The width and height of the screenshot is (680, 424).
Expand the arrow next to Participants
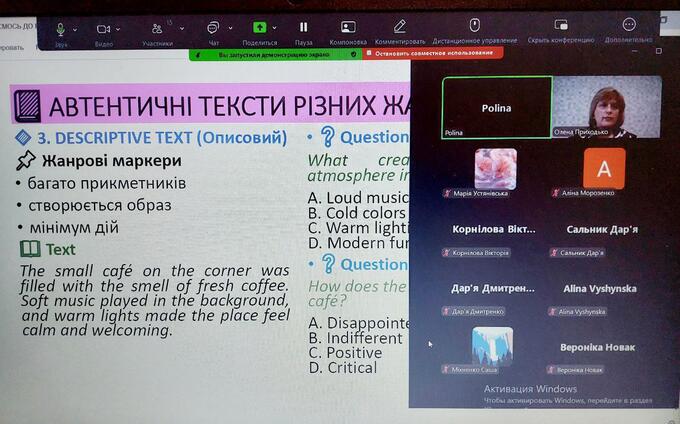pos(181,30)
